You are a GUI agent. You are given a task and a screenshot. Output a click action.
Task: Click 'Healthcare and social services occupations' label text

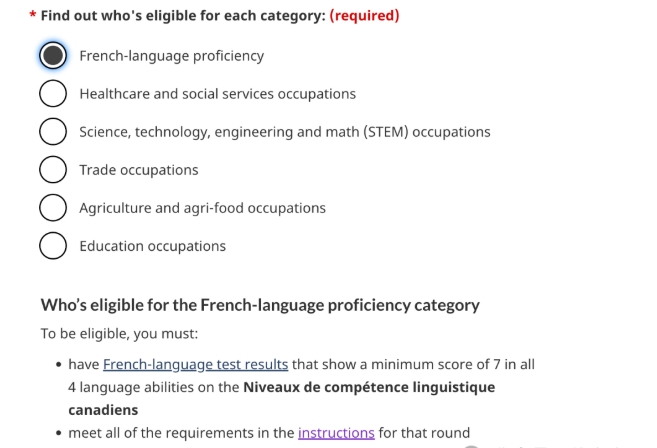pyautogui.click(x=217, y=94)
